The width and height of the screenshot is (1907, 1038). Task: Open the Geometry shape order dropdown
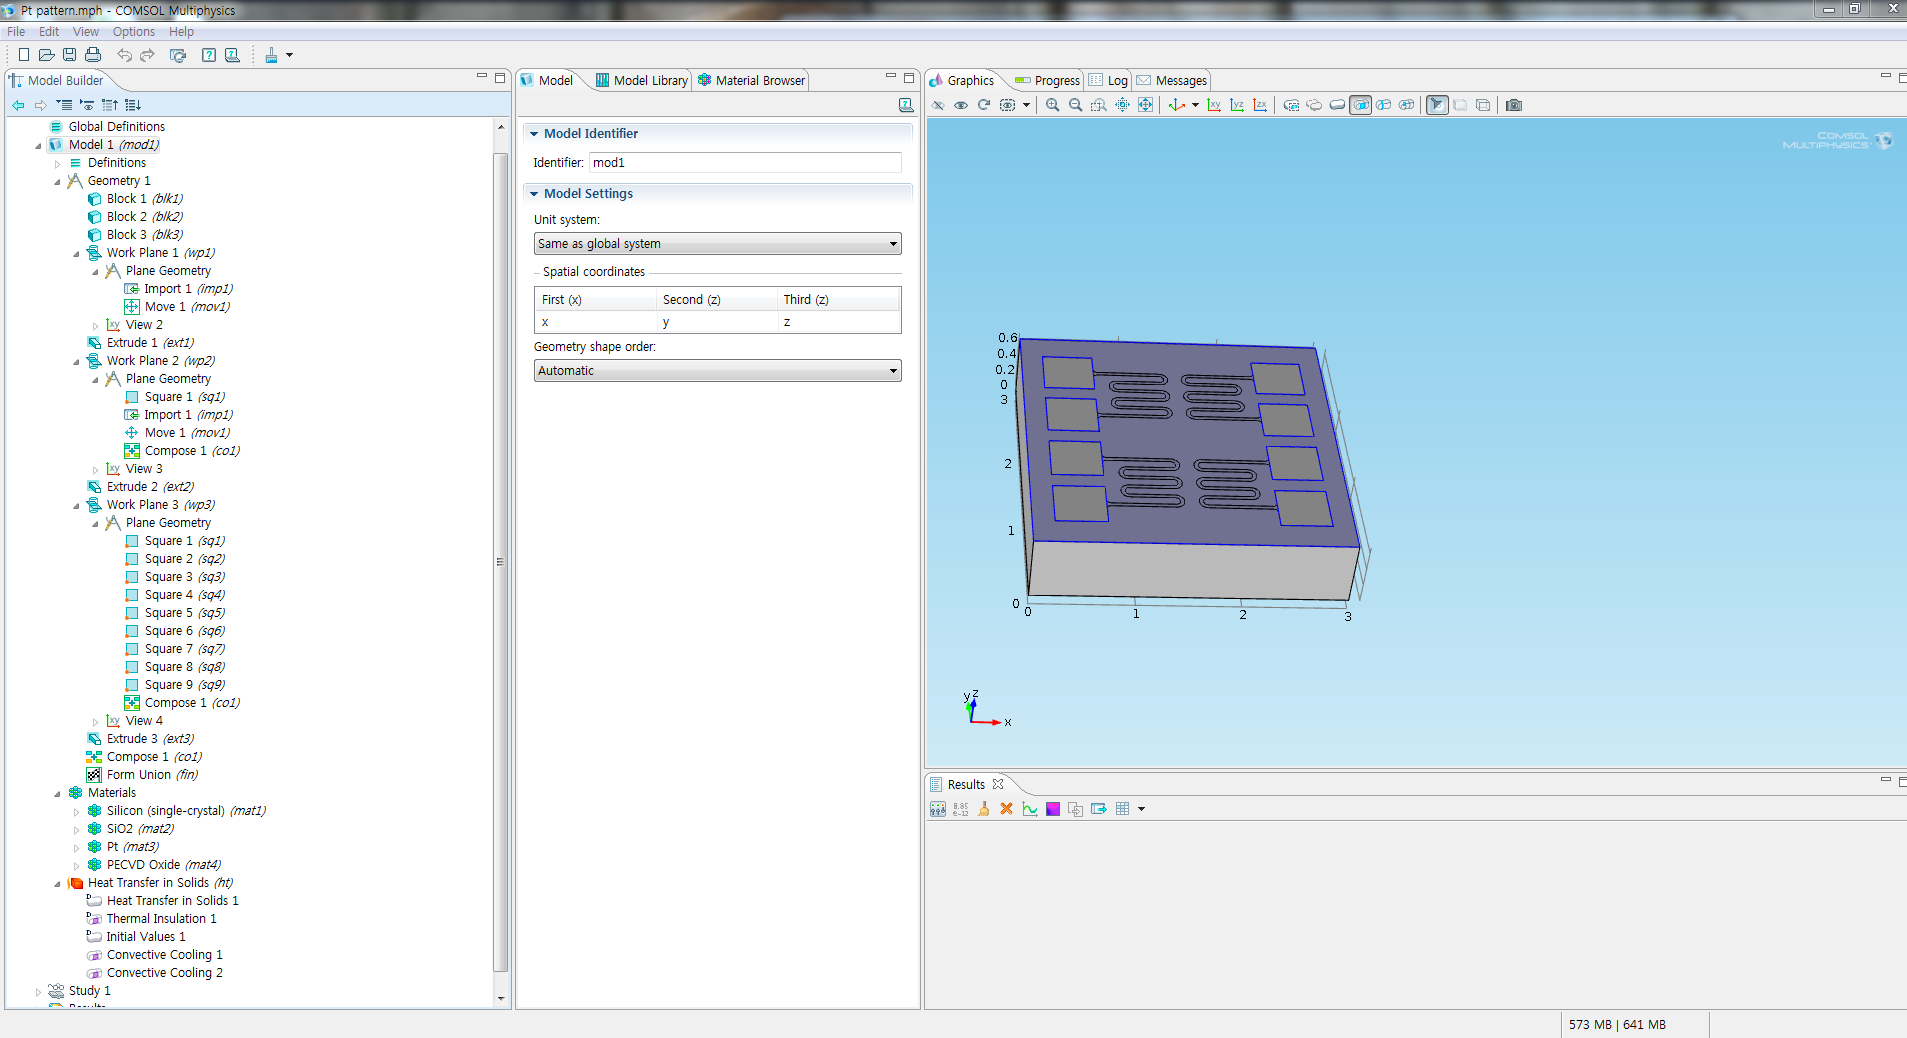point(717,371)
